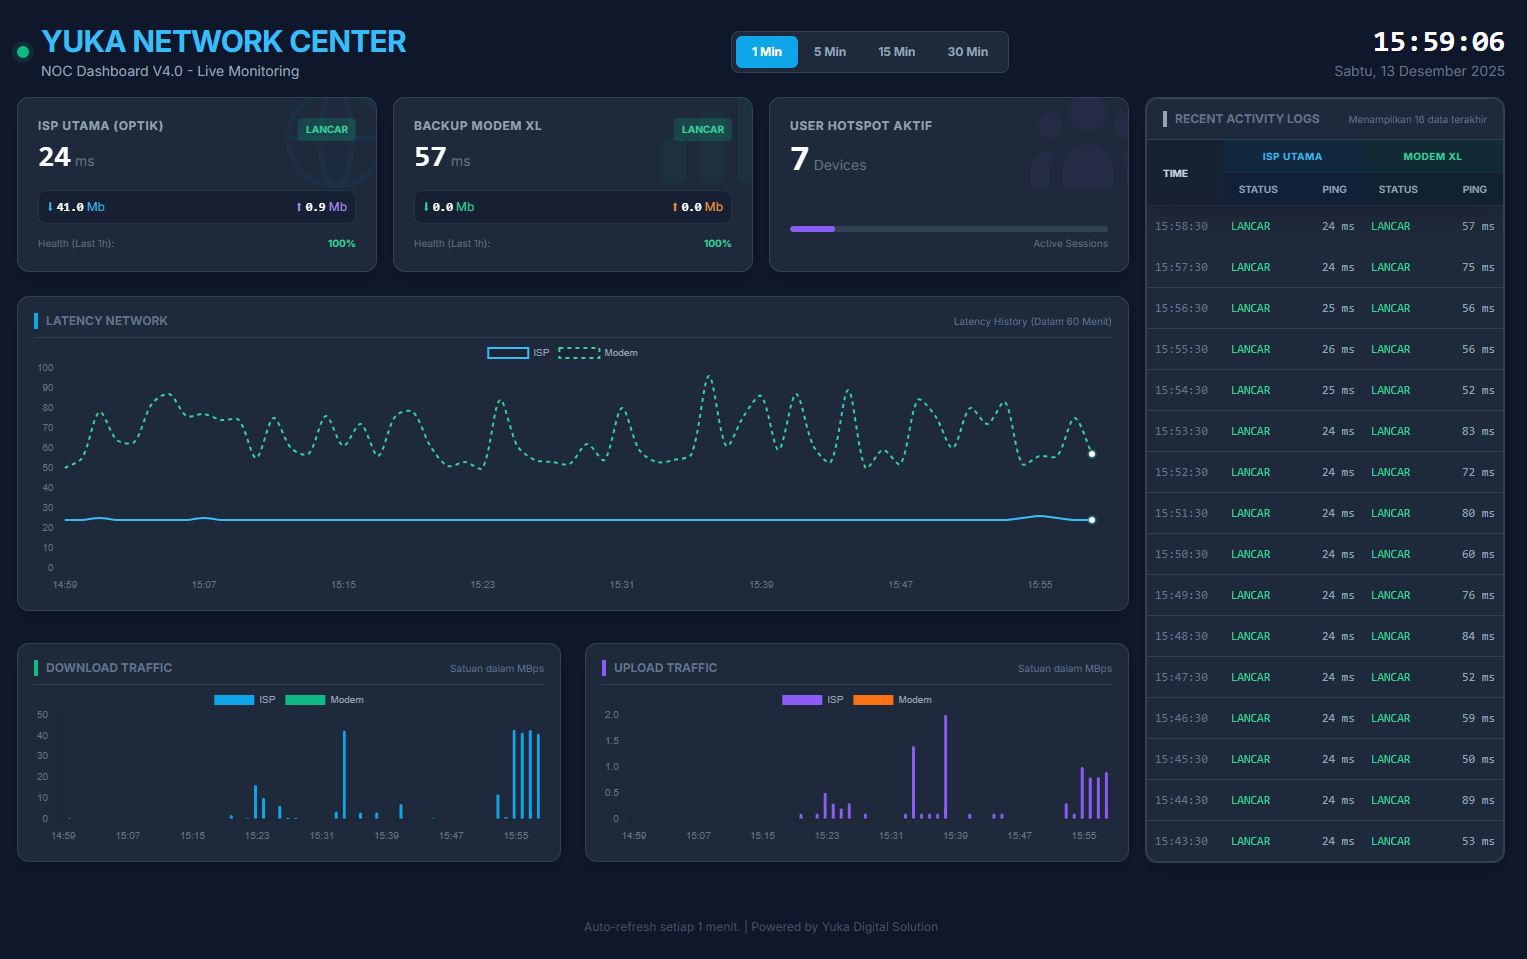The height and width of the screenshot is (959, 1527).
Task: Click the Active Sessions progress bar
Action: [949, 229]
